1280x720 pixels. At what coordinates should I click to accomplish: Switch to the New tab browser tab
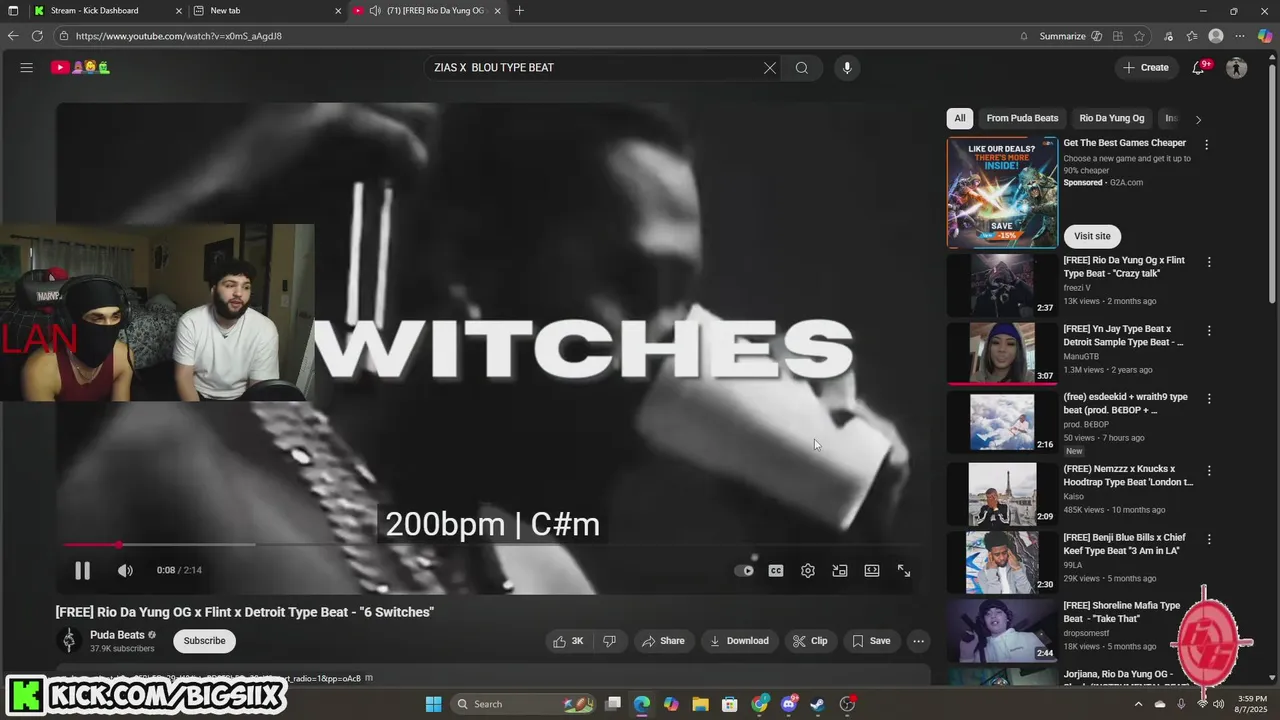coord(265,11)
